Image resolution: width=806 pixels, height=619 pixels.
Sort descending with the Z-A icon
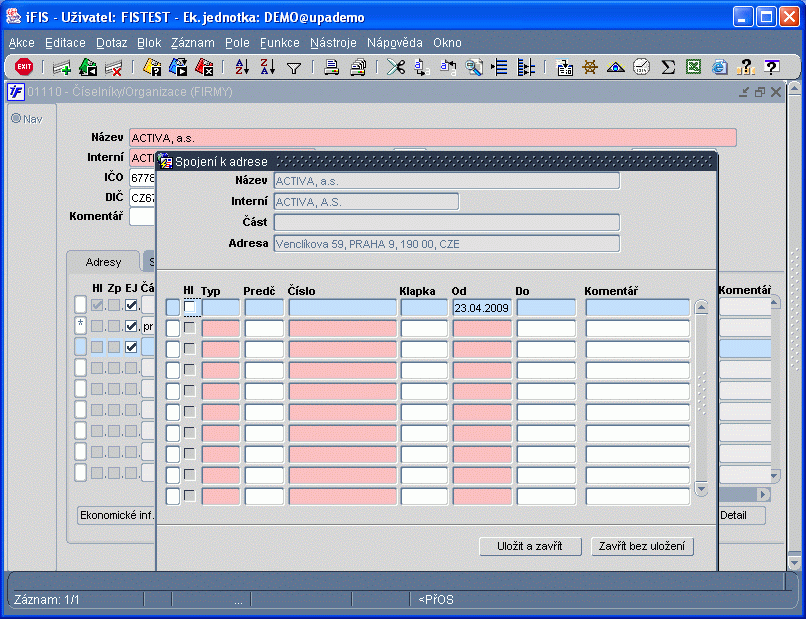point(268,67)
